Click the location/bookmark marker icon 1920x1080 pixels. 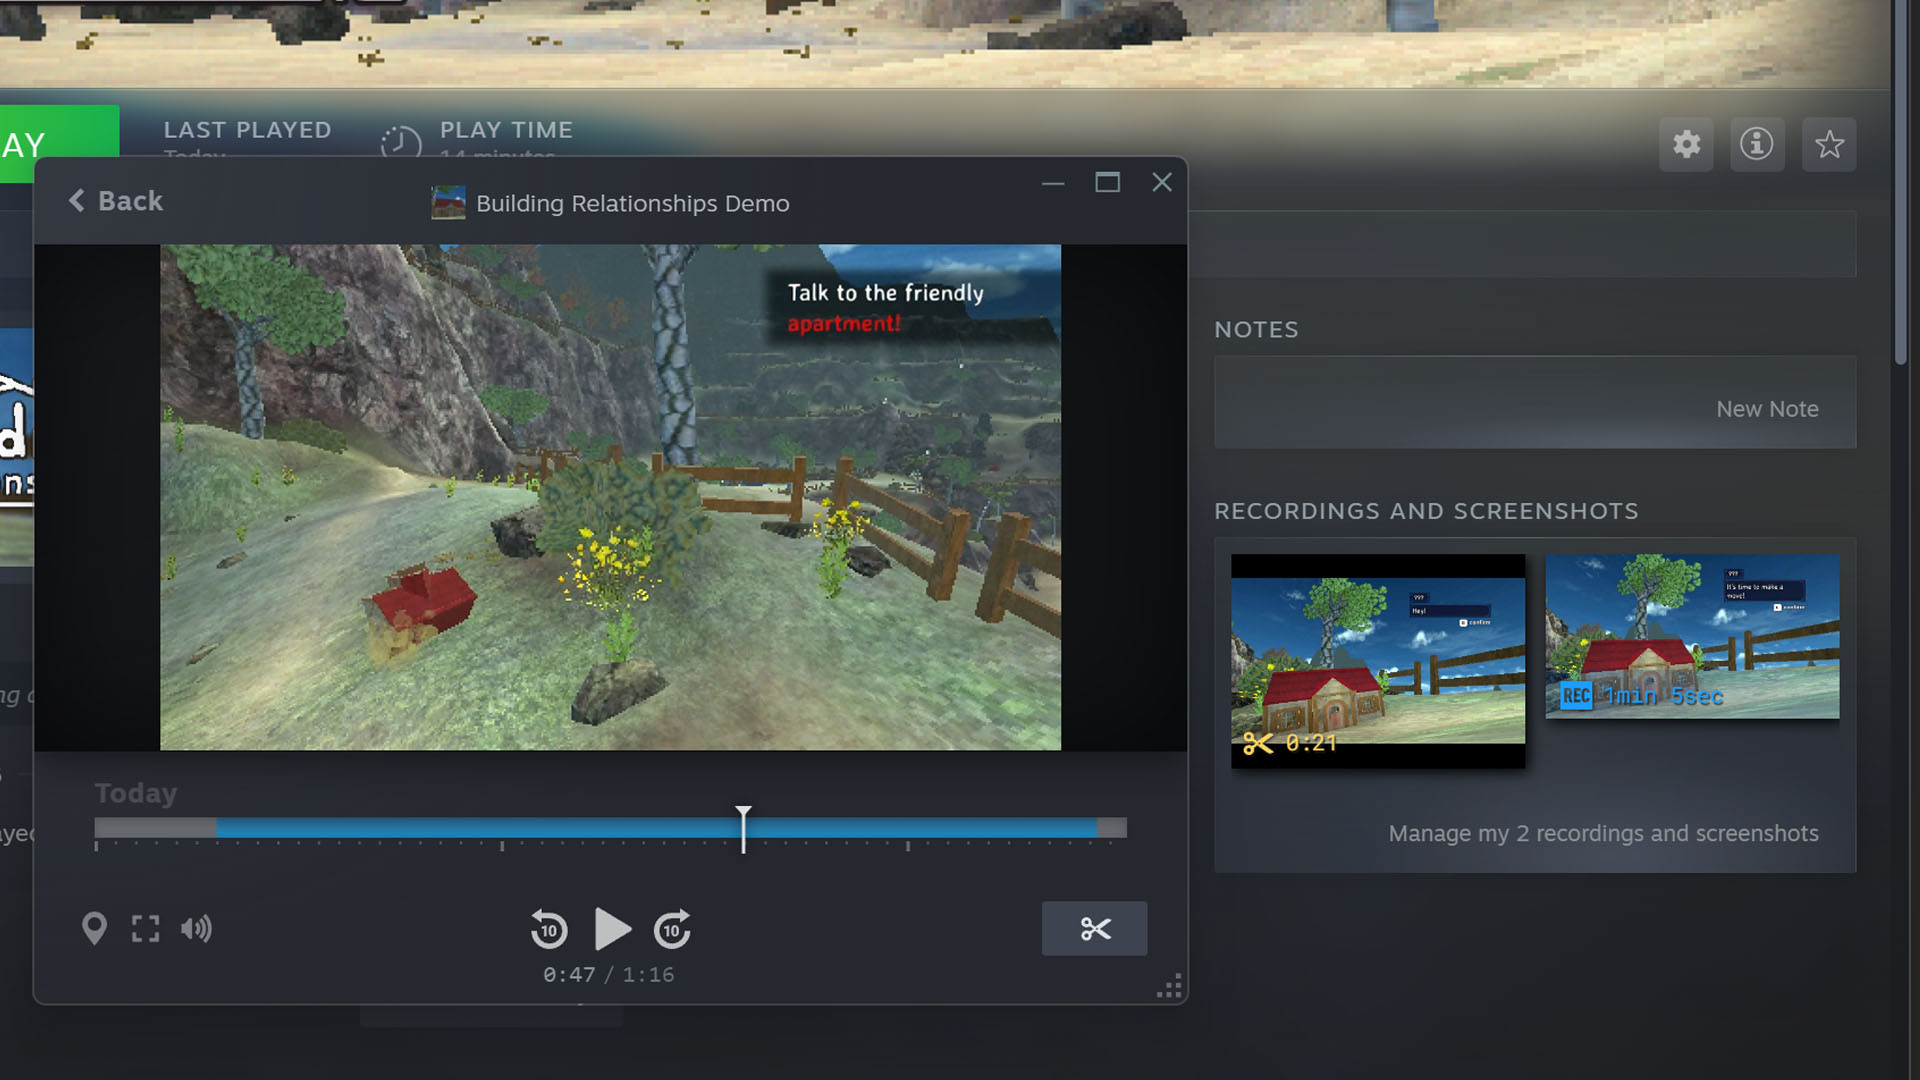click(95, 927)
